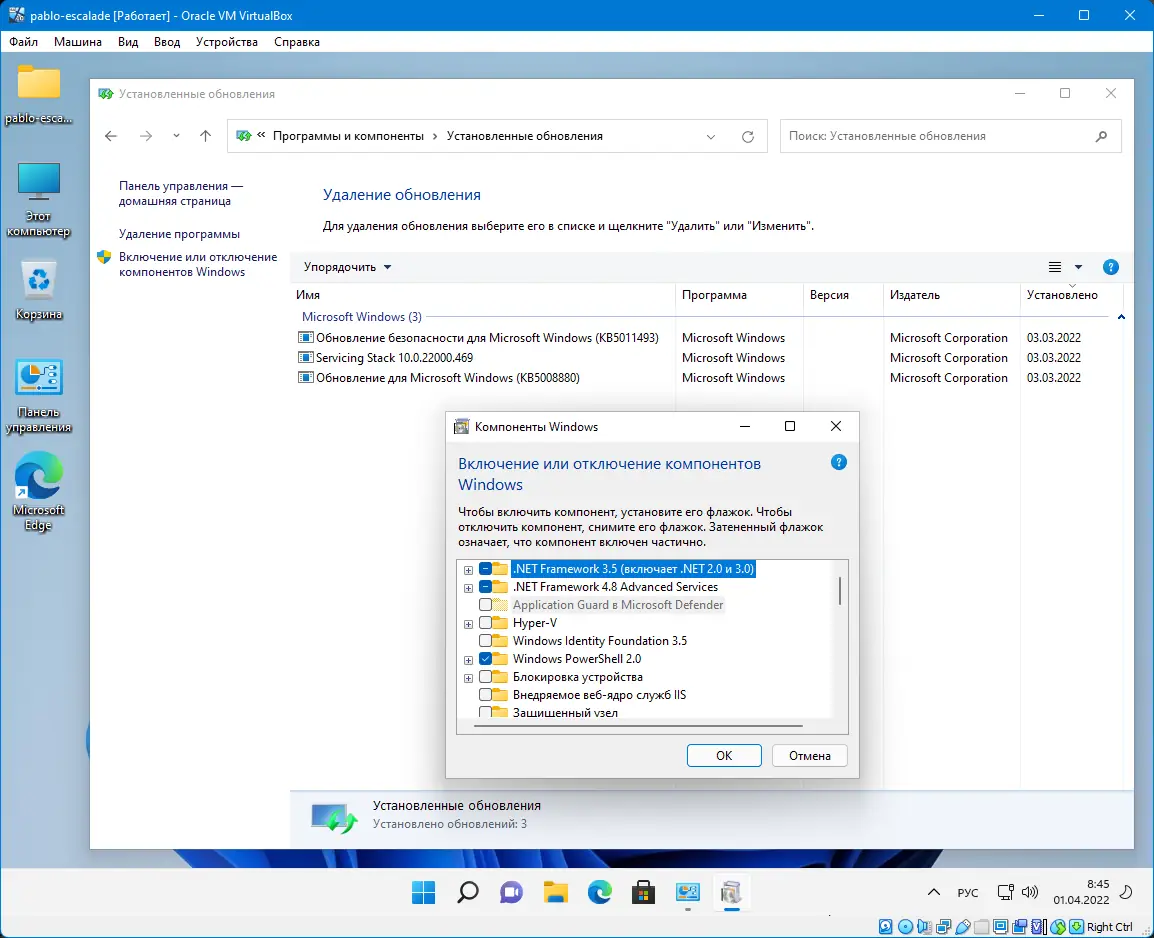Open VirtualBox 'Справка' menu
Screen dimensions: 1154x938
(x=297, y=42)
